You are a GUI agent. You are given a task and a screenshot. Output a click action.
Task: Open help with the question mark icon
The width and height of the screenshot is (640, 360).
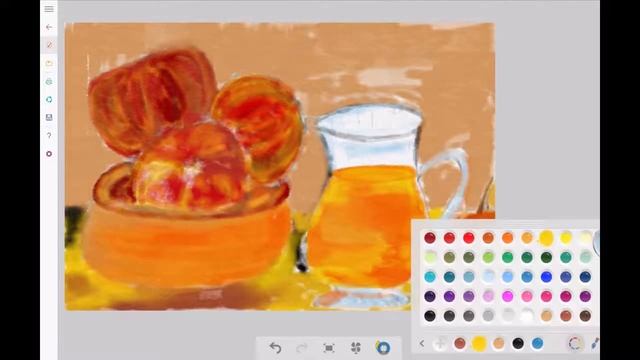tap(49, 136)
